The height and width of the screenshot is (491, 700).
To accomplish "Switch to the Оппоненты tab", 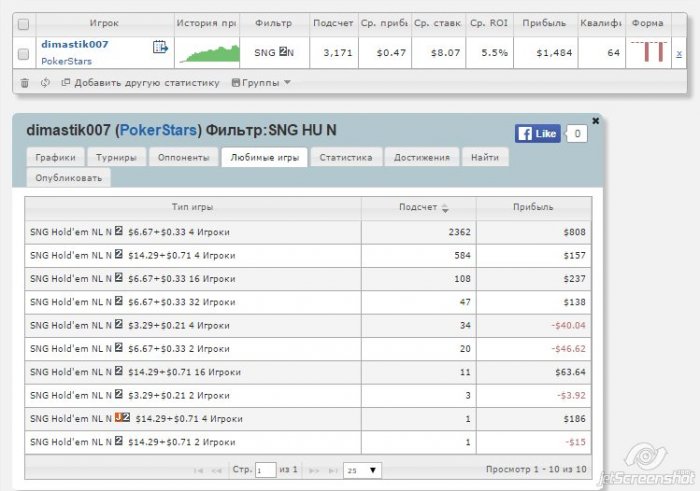I will pyautogui.click(x=183, y=158).
